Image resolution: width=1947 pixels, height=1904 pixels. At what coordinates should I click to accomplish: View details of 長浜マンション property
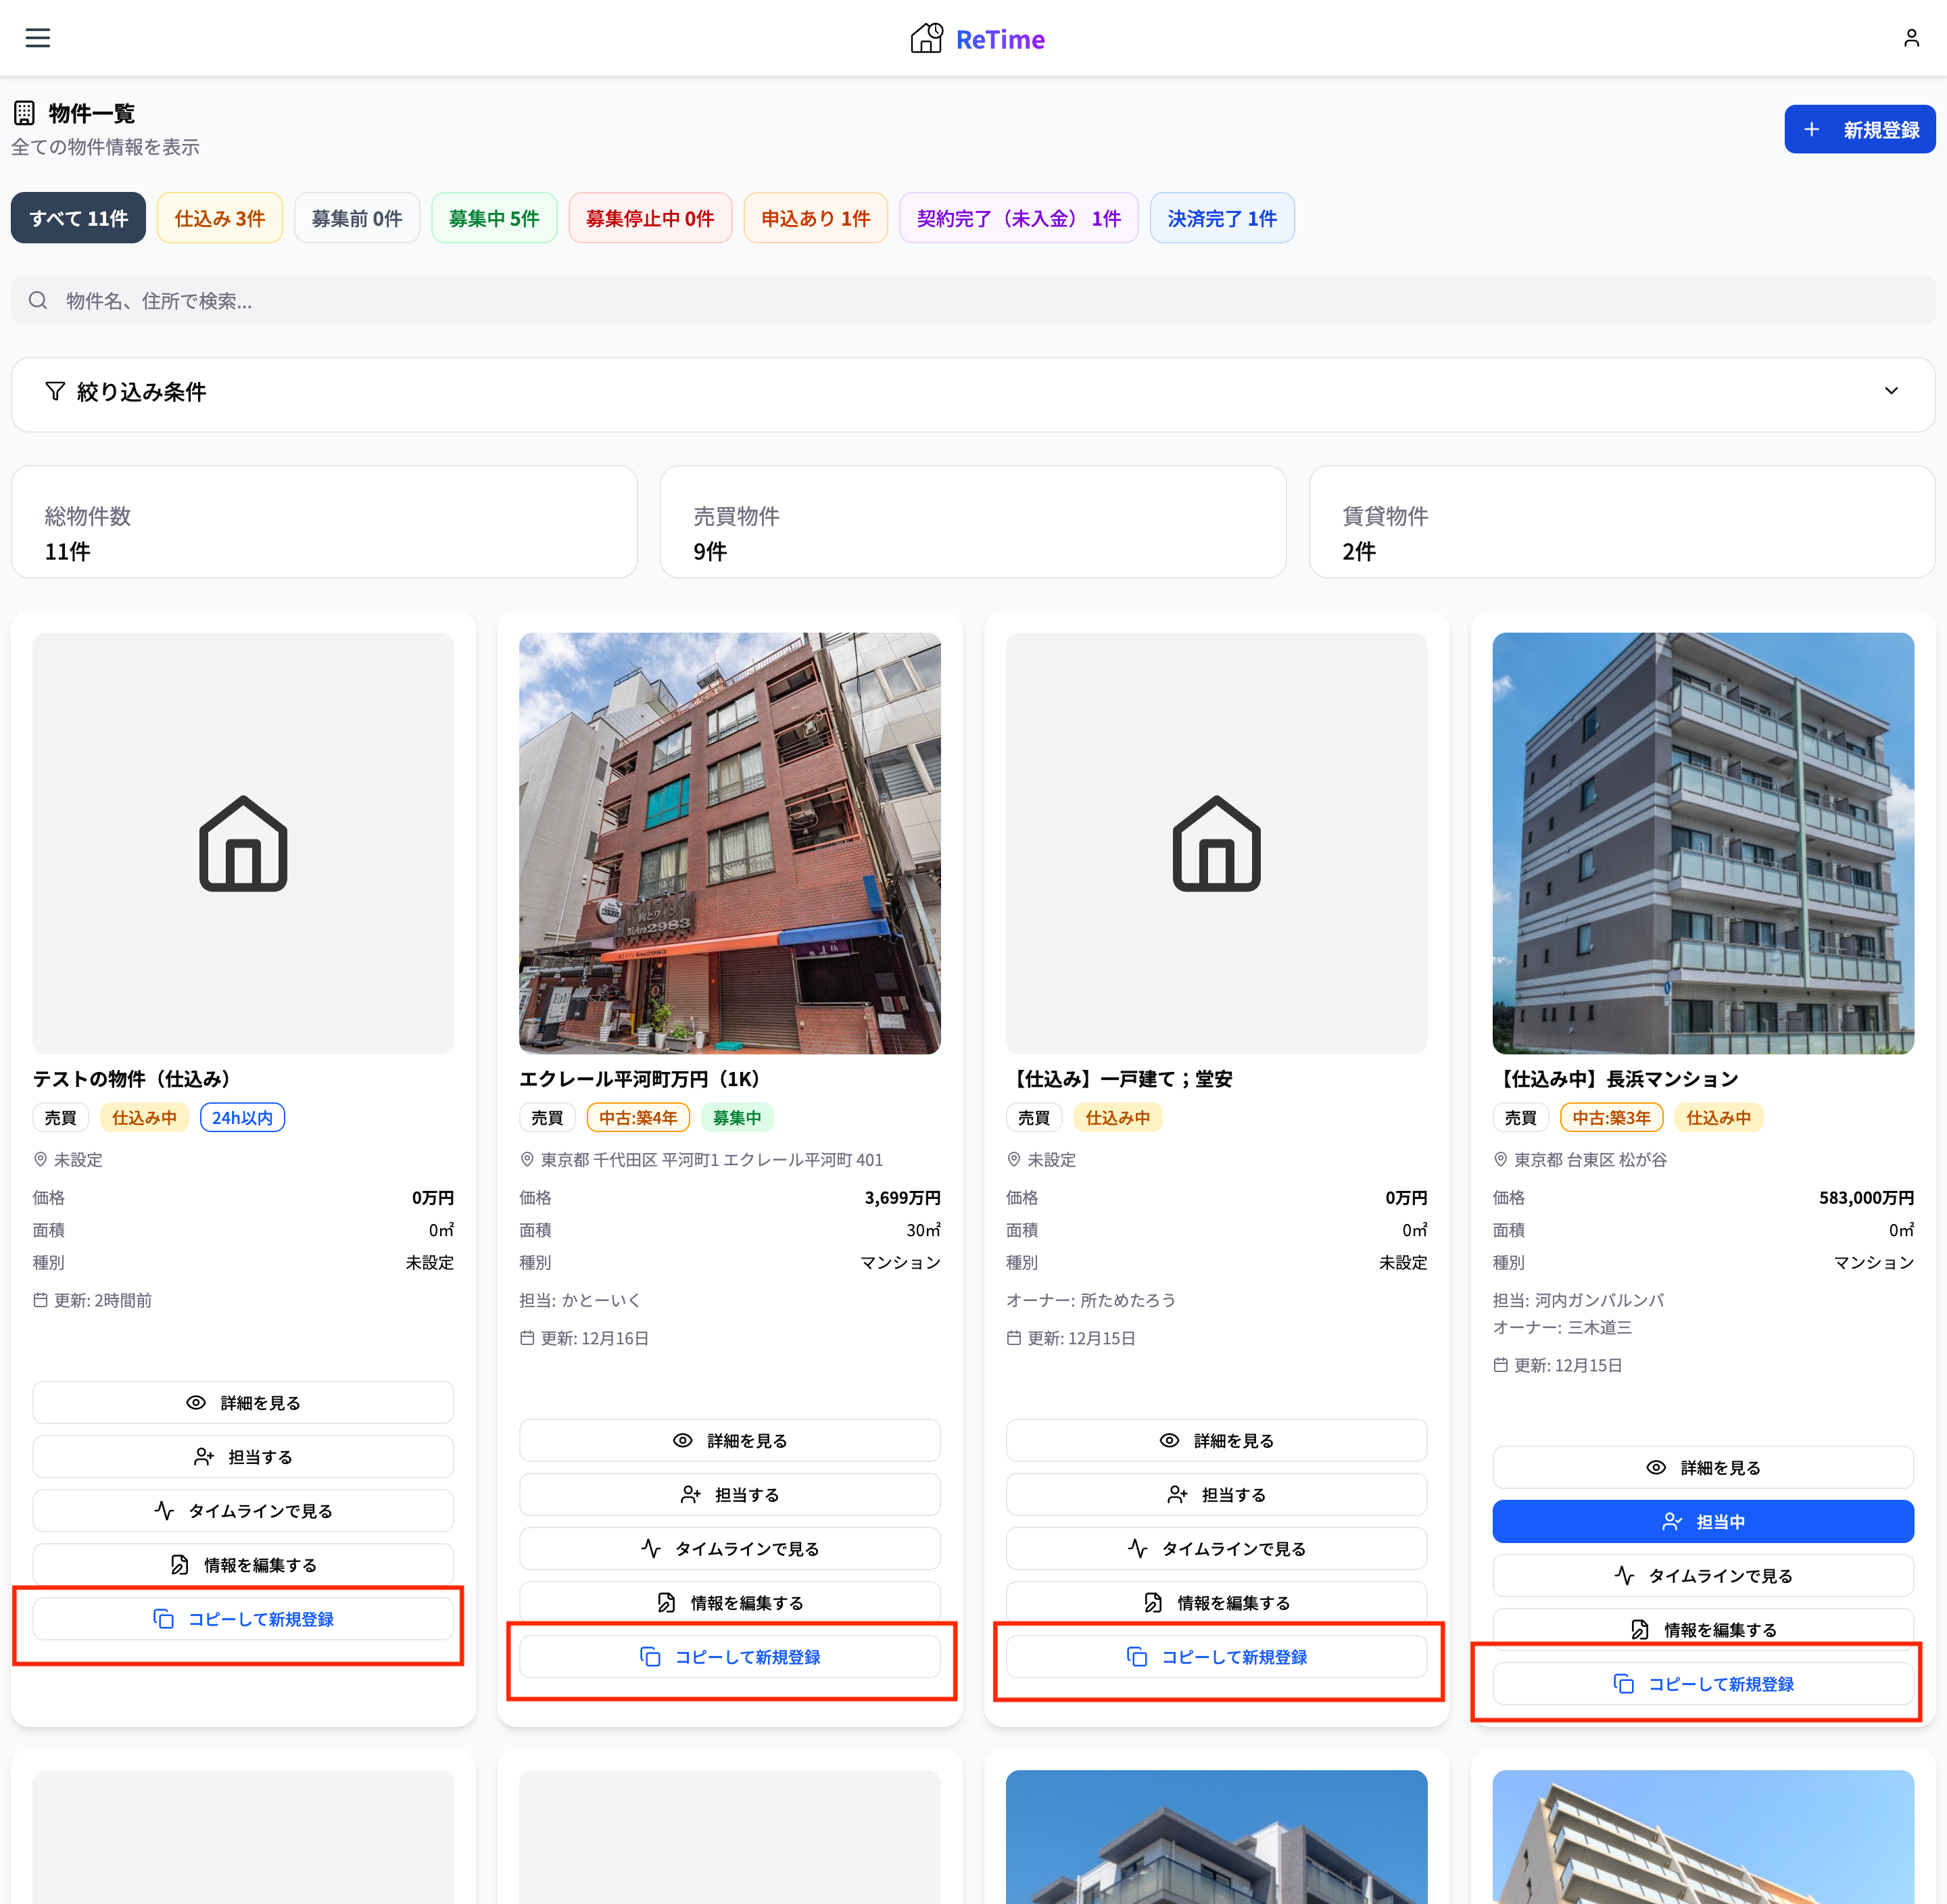[x=1702, y=1467]
